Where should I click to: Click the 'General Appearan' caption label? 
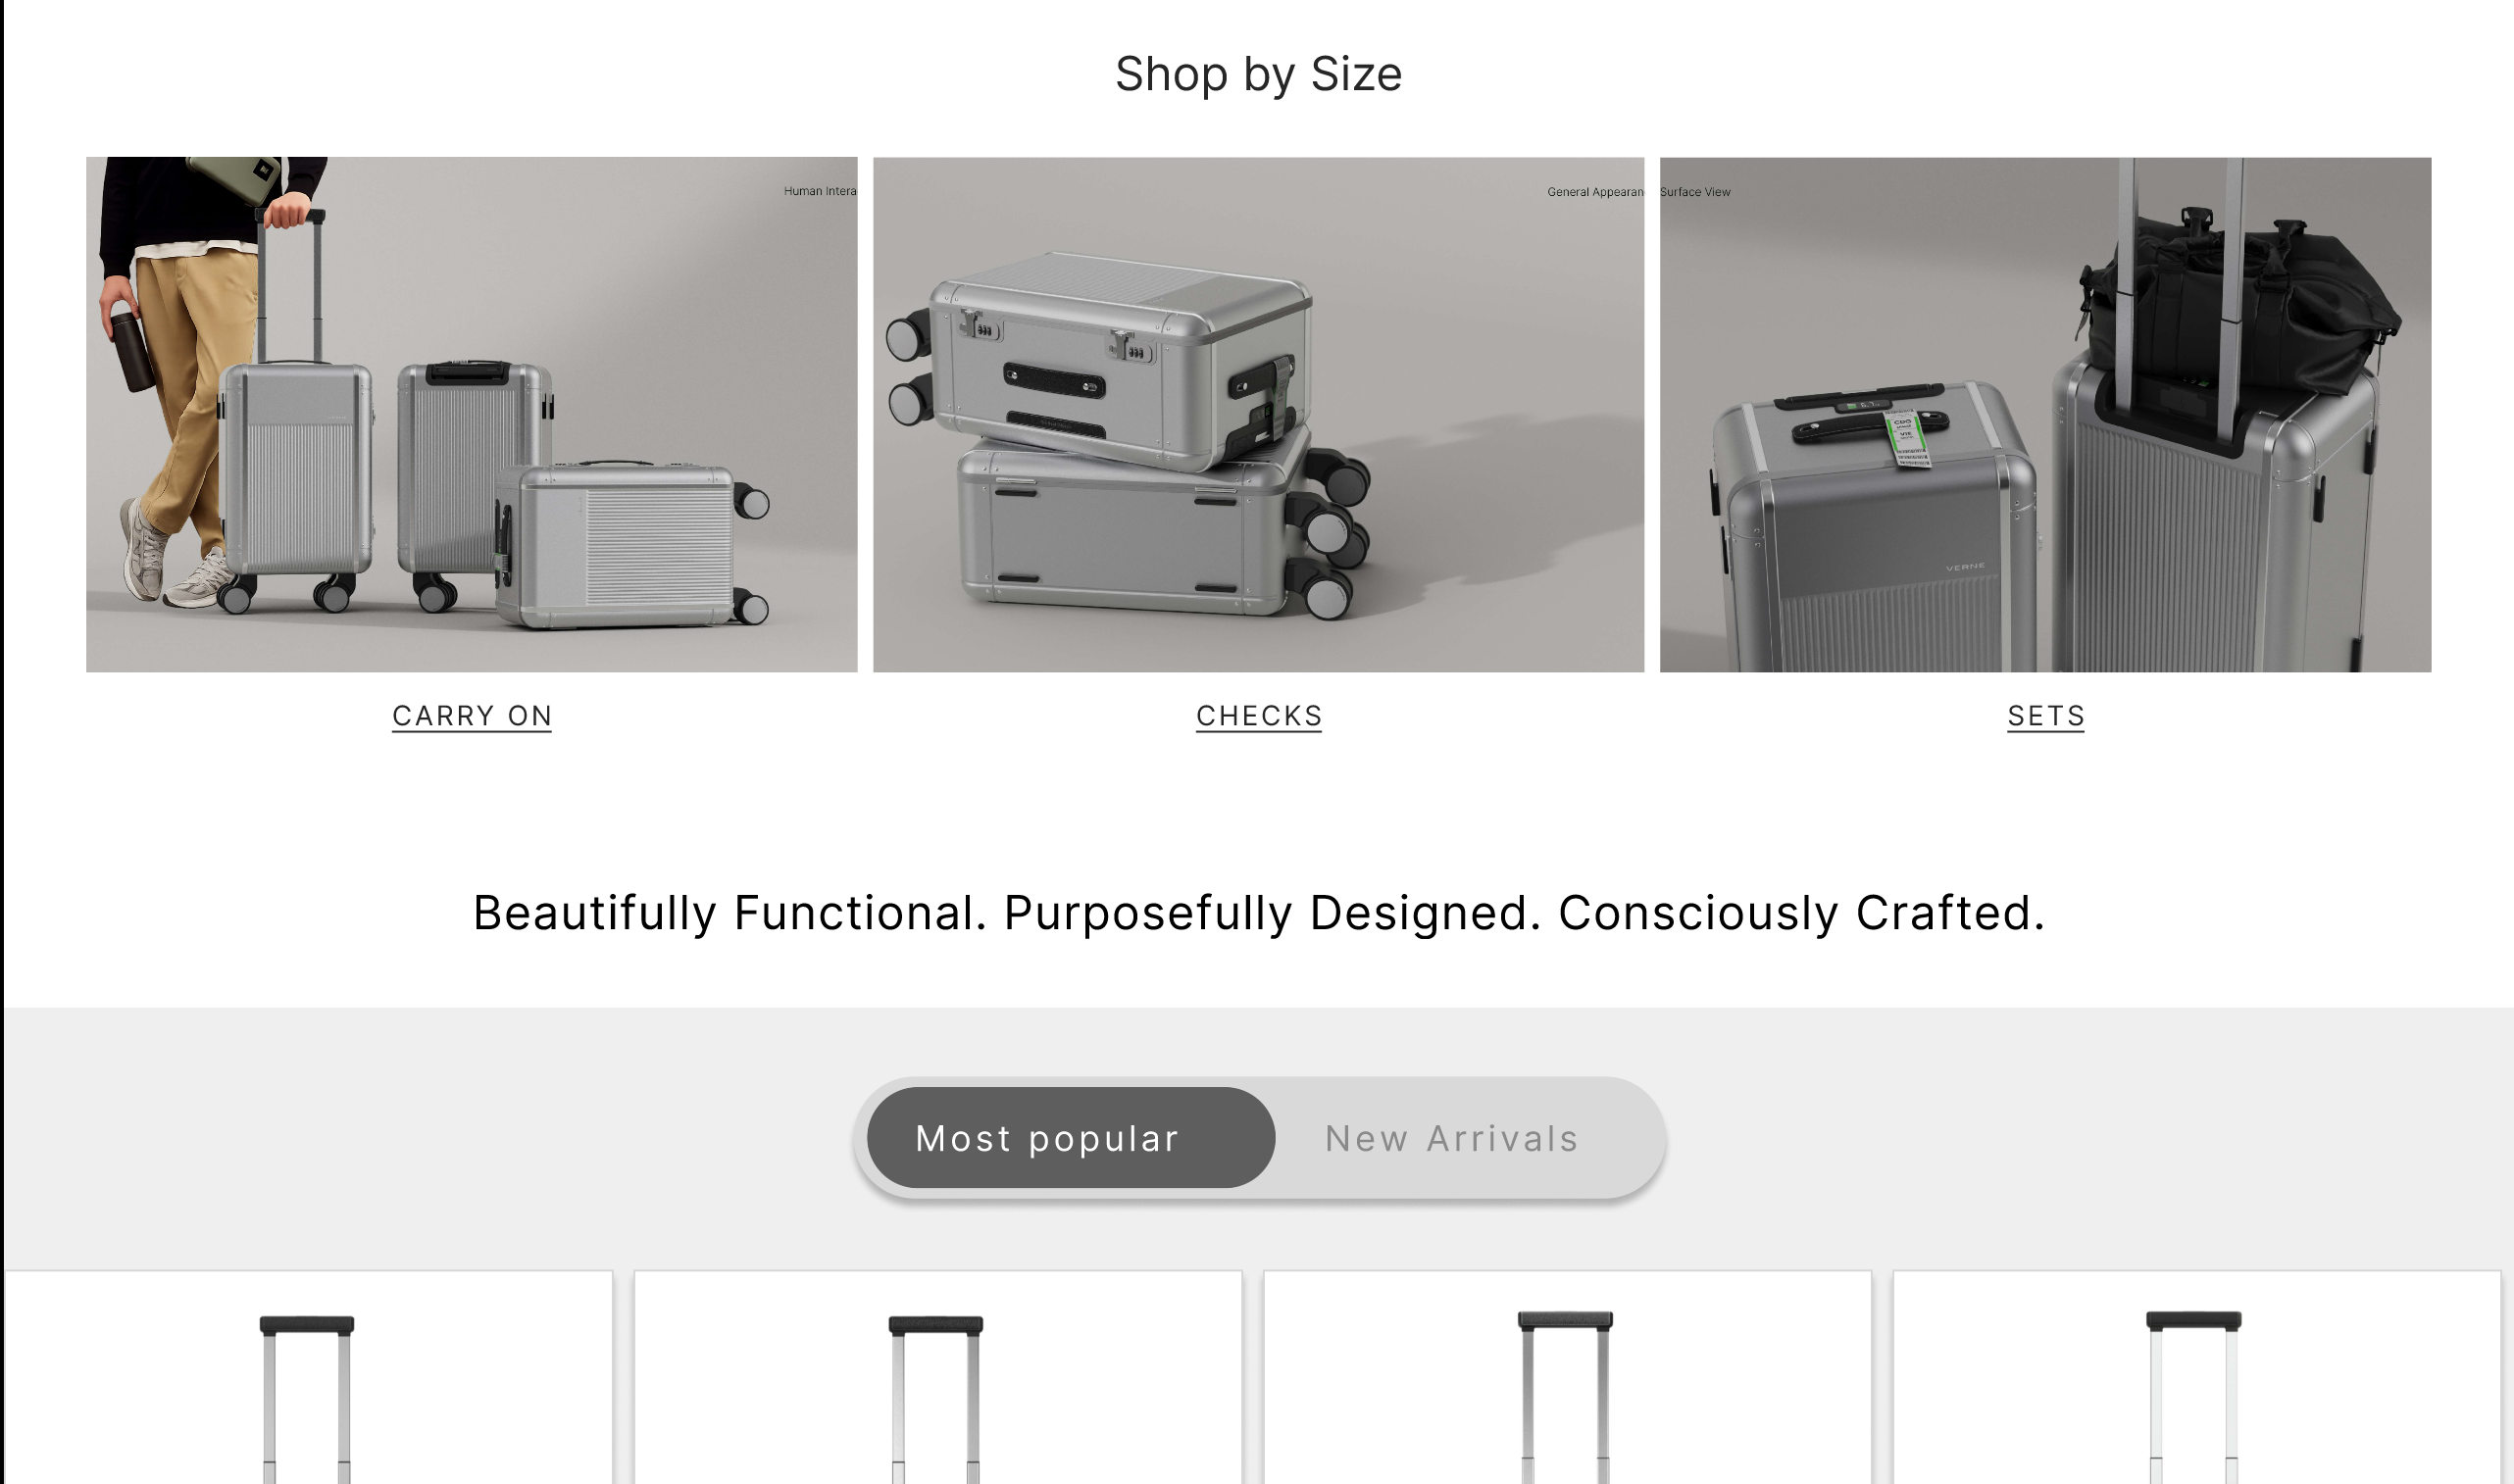[1595, 192]
